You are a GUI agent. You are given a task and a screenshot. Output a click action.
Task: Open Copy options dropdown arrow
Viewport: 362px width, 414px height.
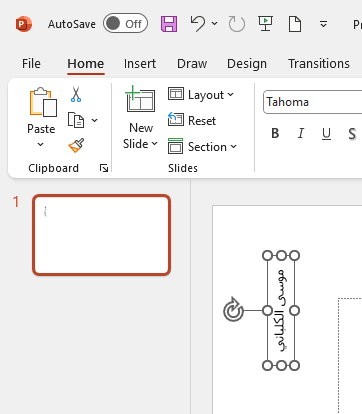(x=95, y=120)
